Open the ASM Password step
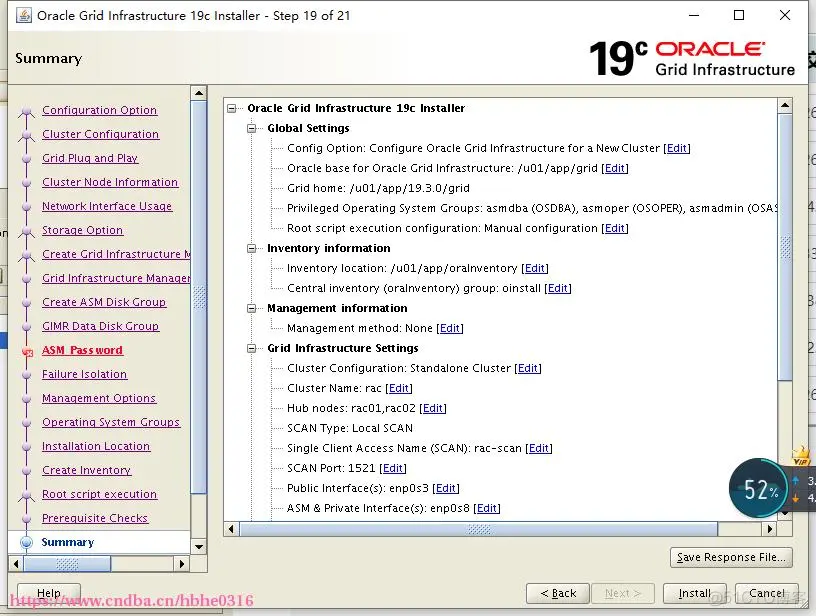The height and width of the screenshot is (616, 816). coord(82,350)
